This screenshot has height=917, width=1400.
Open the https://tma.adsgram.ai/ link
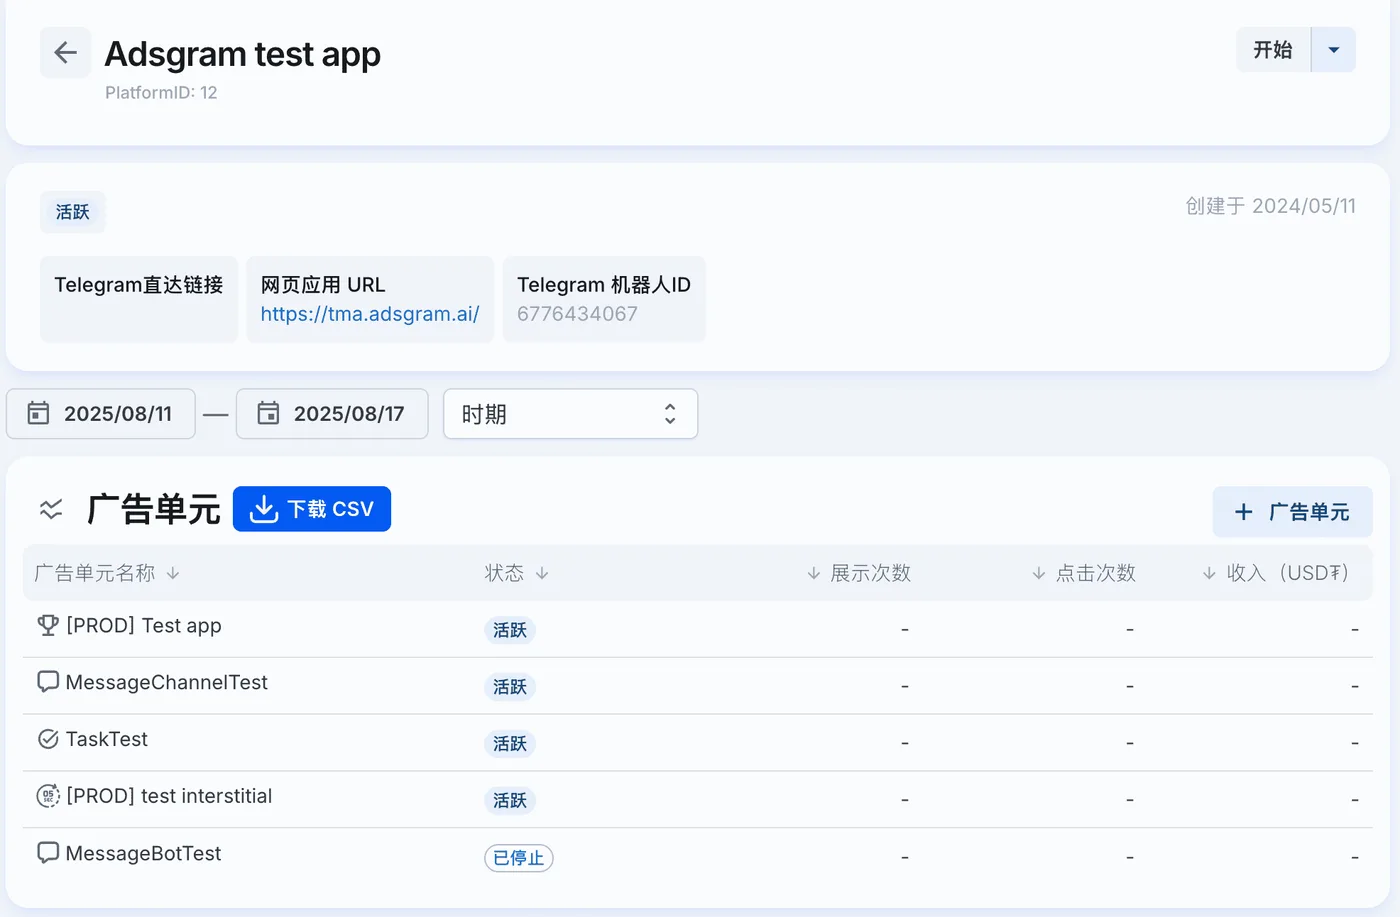pos(370,314)
